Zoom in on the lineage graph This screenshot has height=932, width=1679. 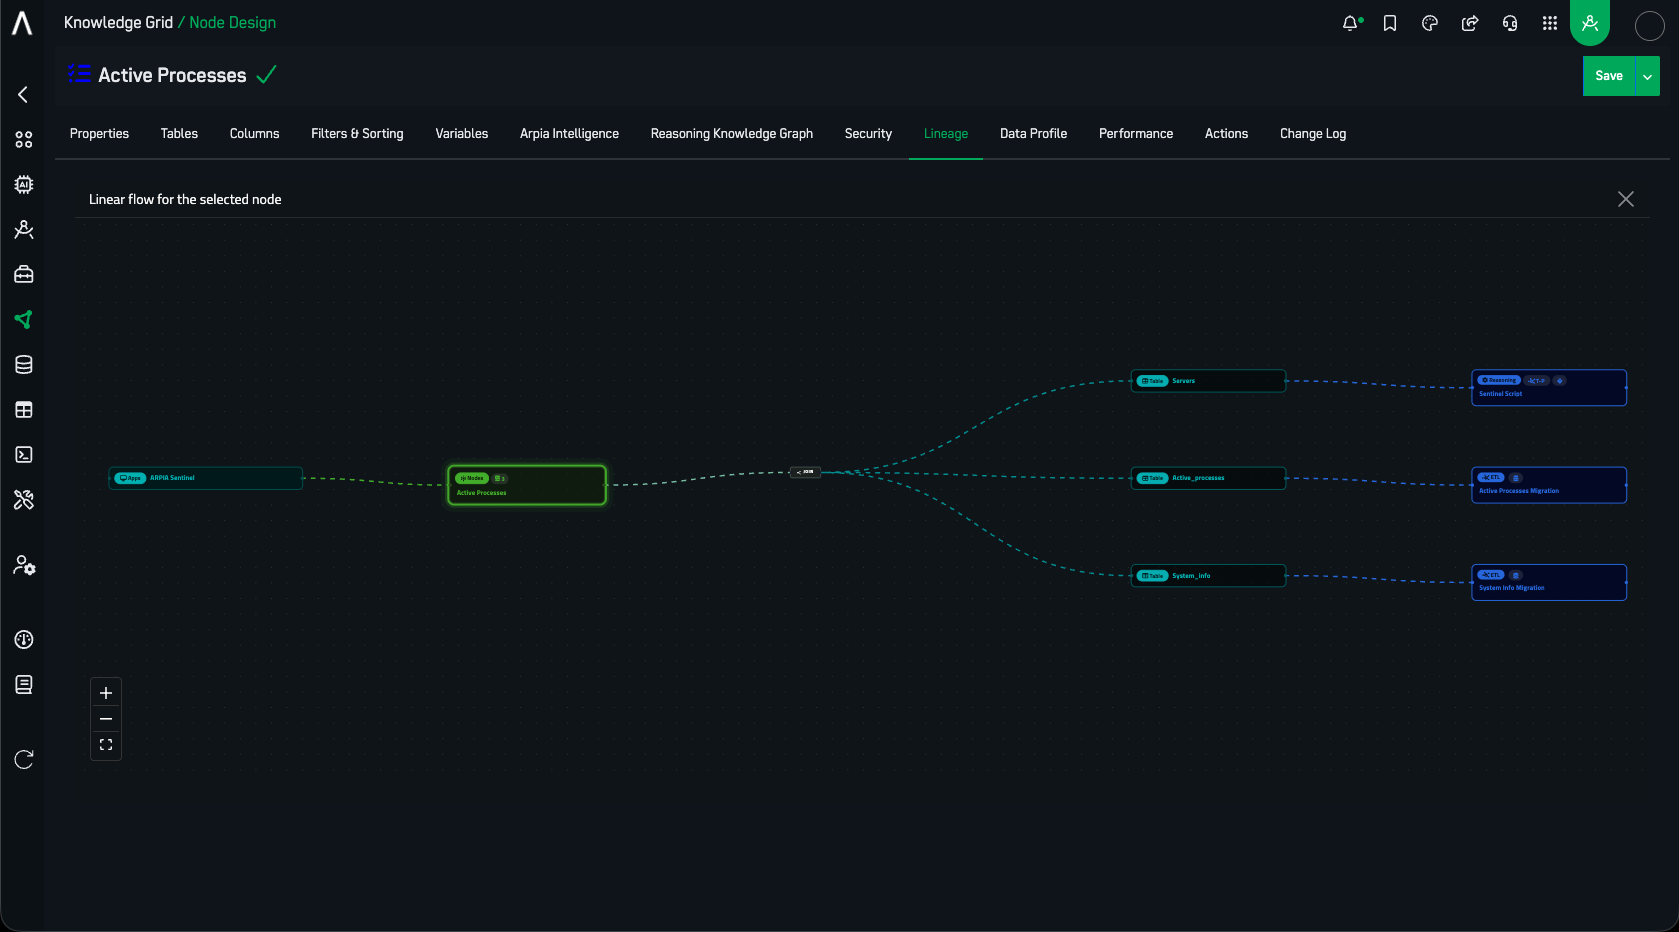106,693
